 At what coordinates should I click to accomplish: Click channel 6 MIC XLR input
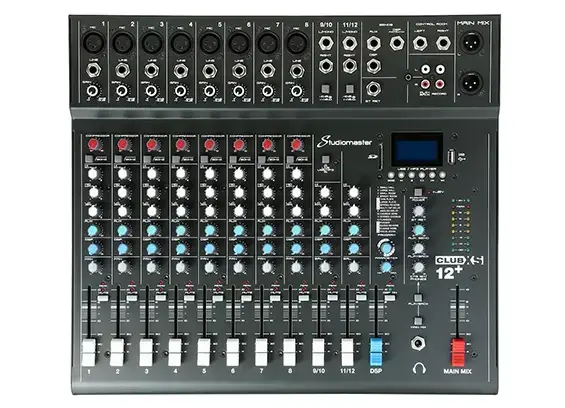(239, 43)
